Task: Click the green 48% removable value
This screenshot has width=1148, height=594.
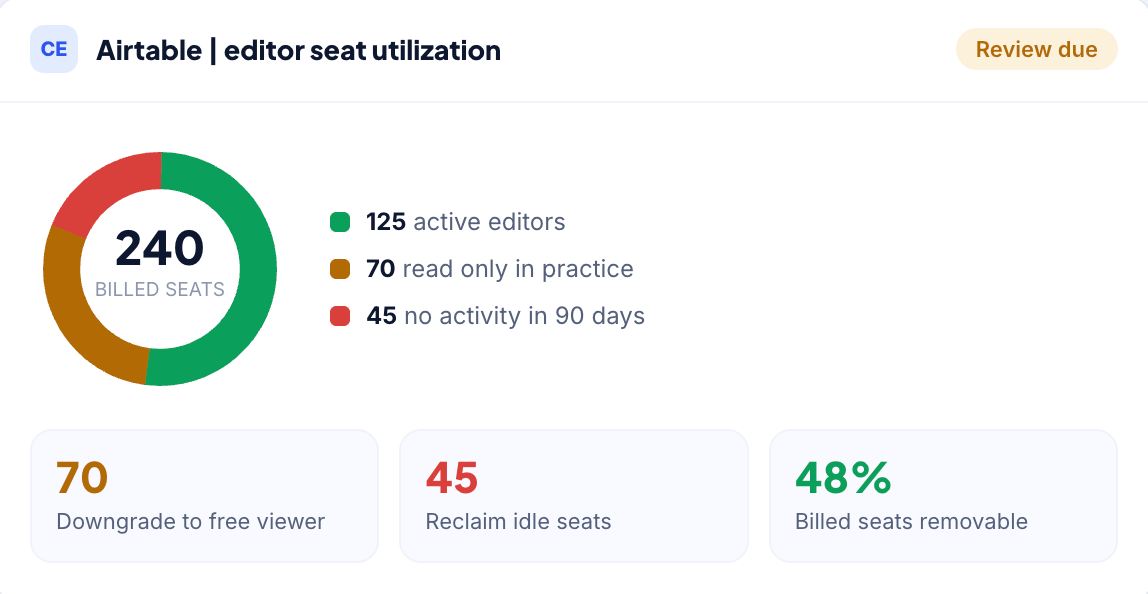Action: (843, 478)
